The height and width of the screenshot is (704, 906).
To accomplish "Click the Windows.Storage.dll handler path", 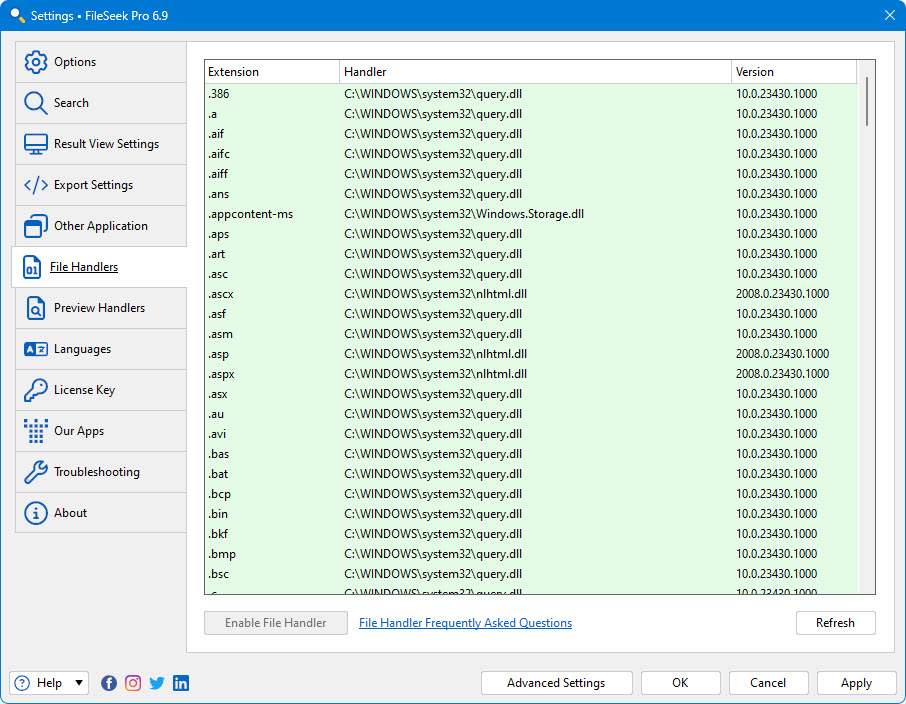I will click(x=464, y=214).
